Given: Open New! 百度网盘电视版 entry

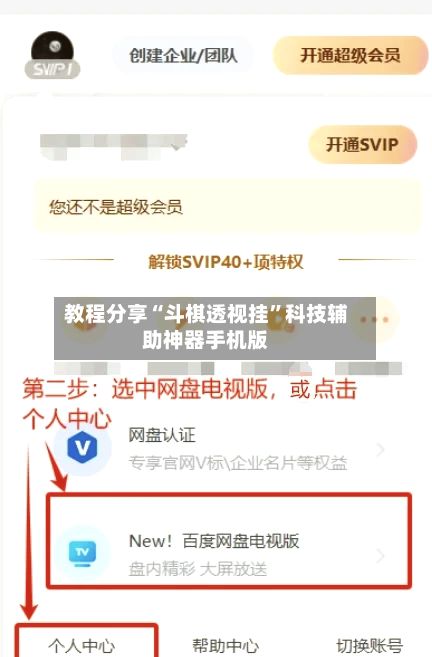Looking at the screenshot, I should (228, 541).
